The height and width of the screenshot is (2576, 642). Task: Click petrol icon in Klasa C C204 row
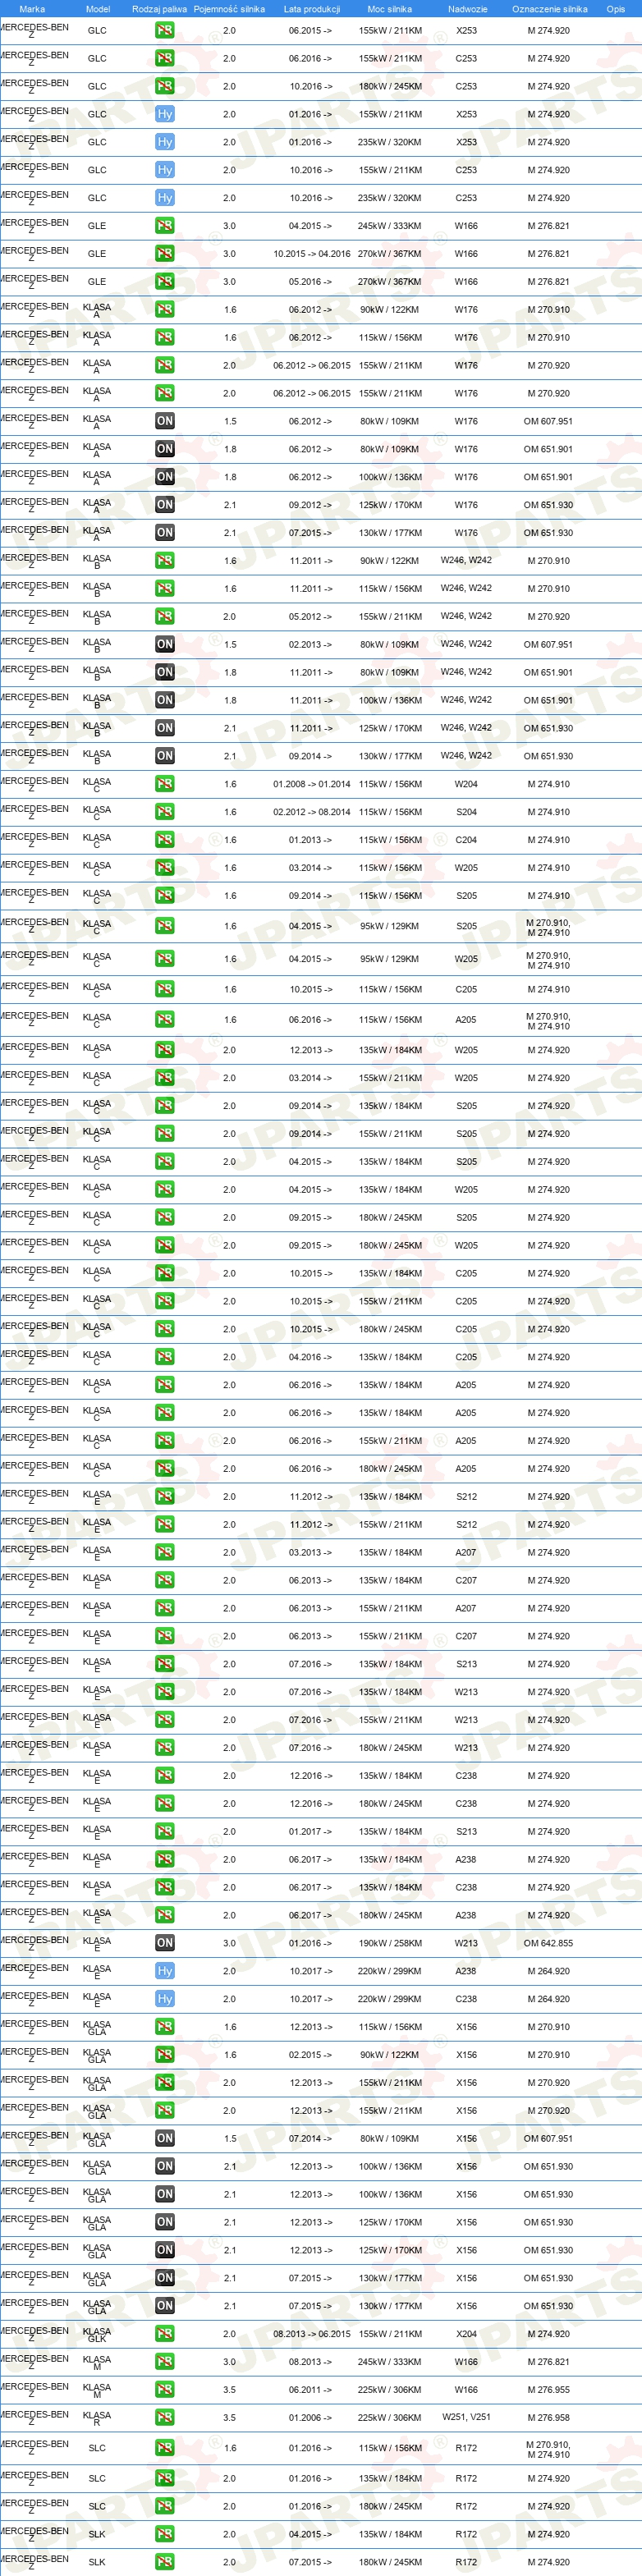[x=165, y=840]
